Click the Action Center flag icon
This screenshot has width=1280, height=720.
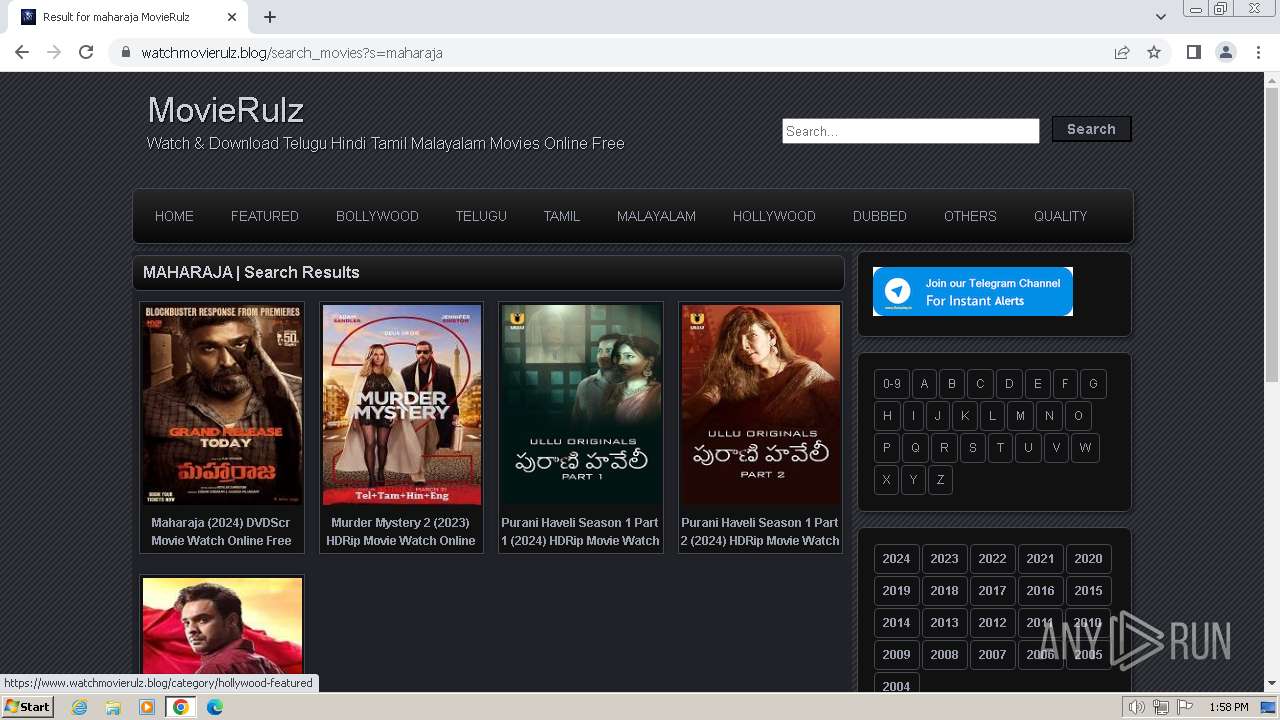[1185, 707]
